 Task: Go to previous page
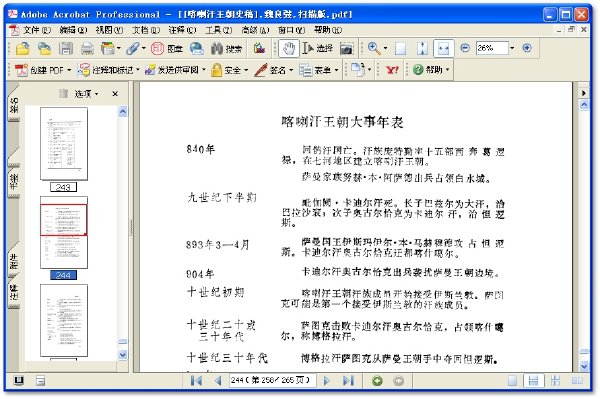[x=218, y=380]
